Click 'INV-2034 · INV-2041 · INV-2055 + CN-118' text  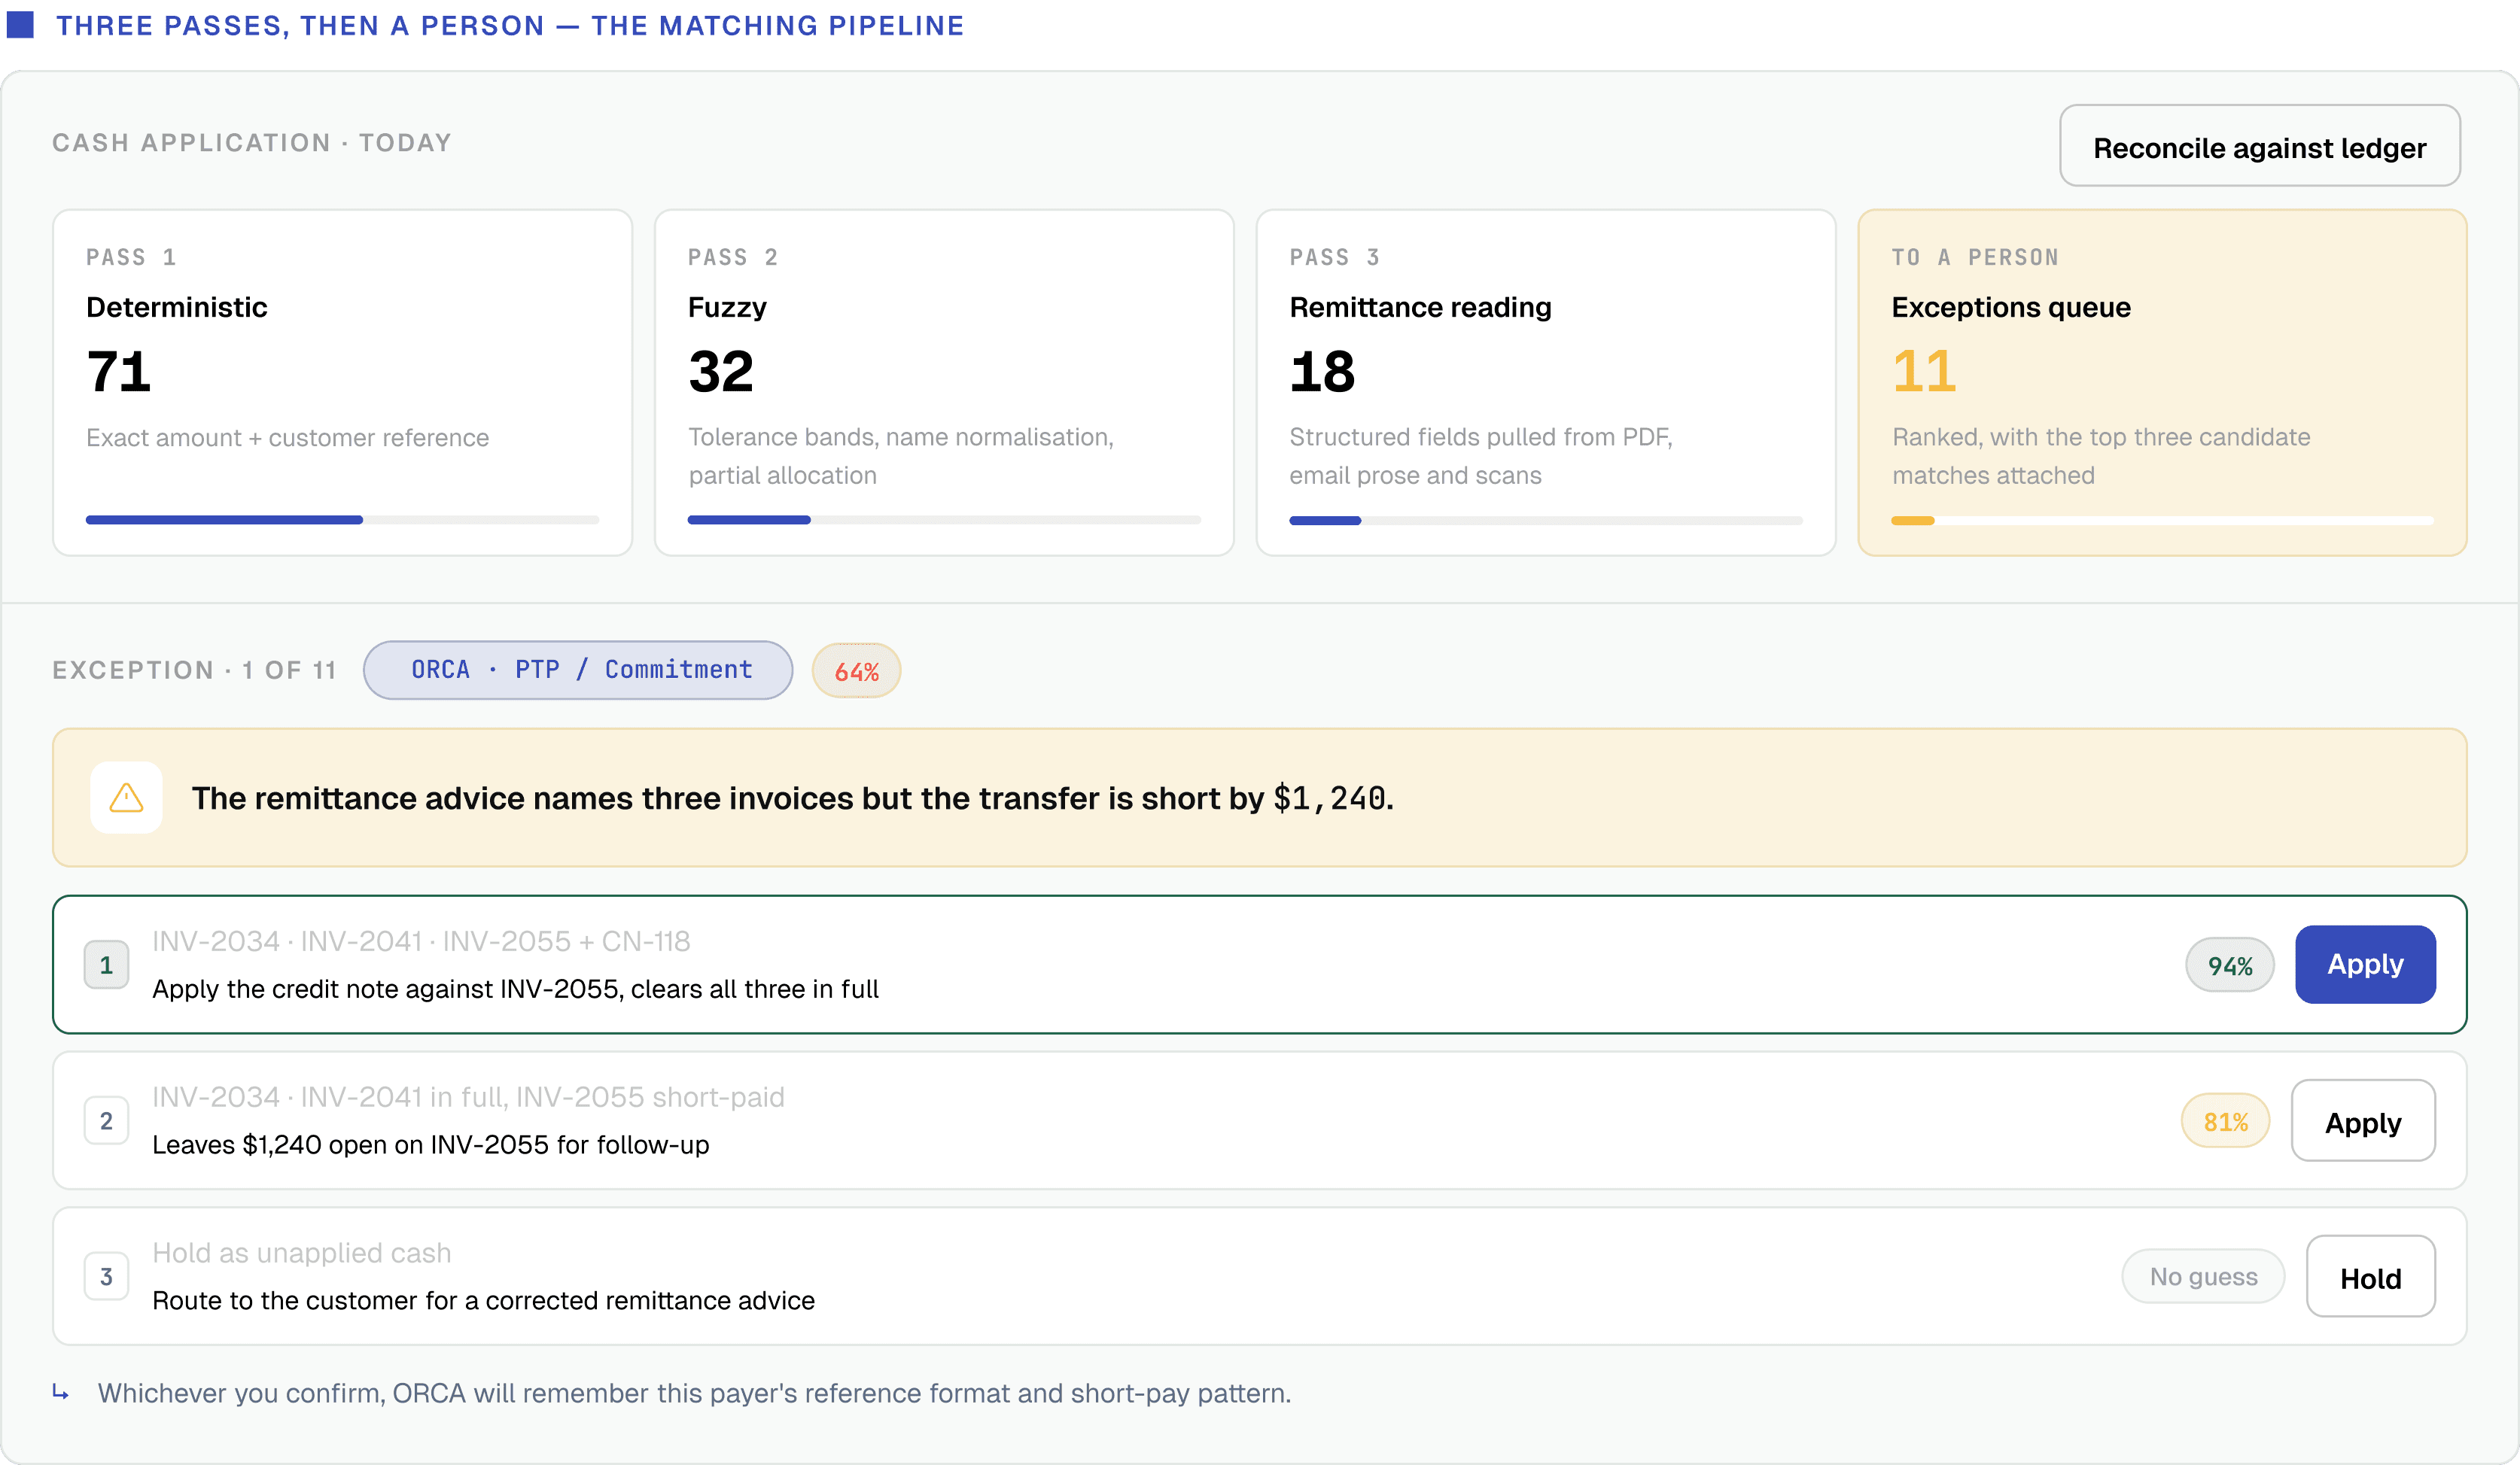(421, 941)
